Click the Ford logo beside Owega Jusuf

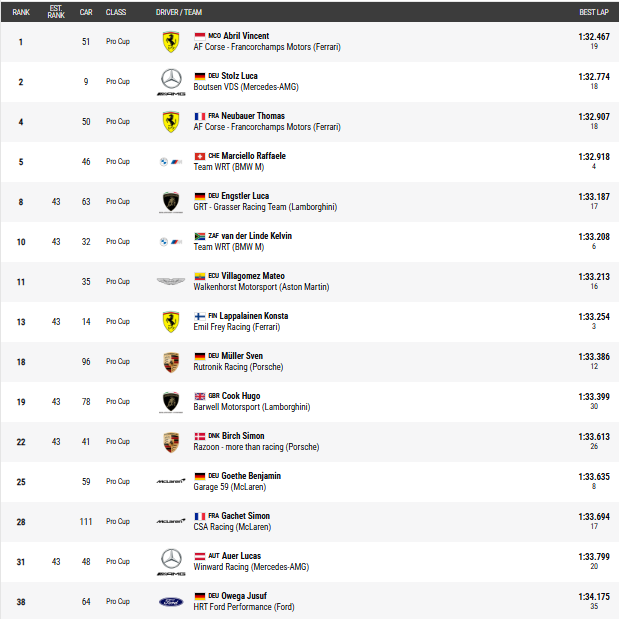(171, 601)
